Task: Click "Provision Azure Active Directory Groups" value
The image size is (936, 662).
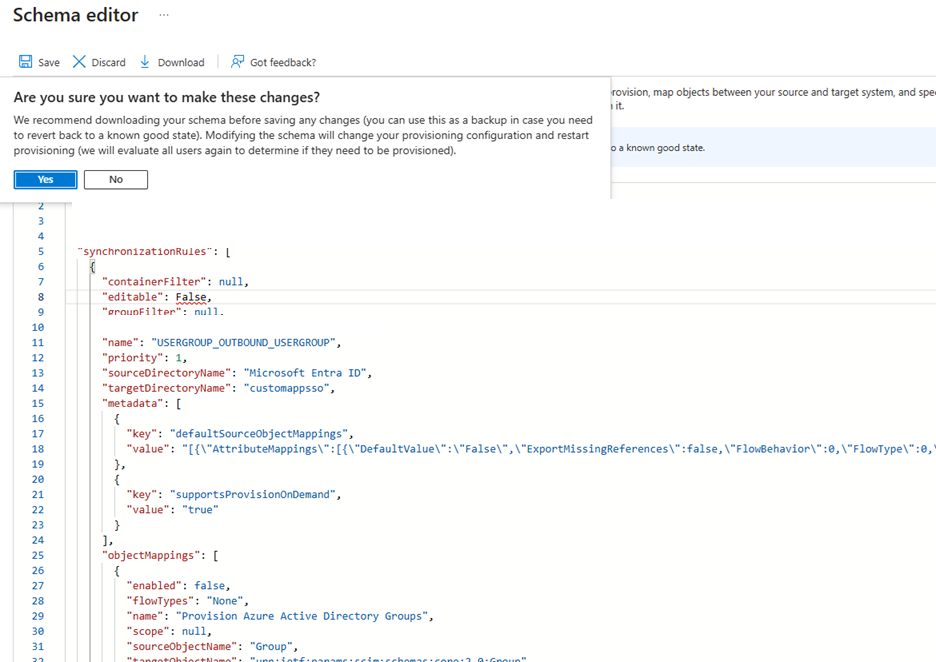Action: click(301, 616)
